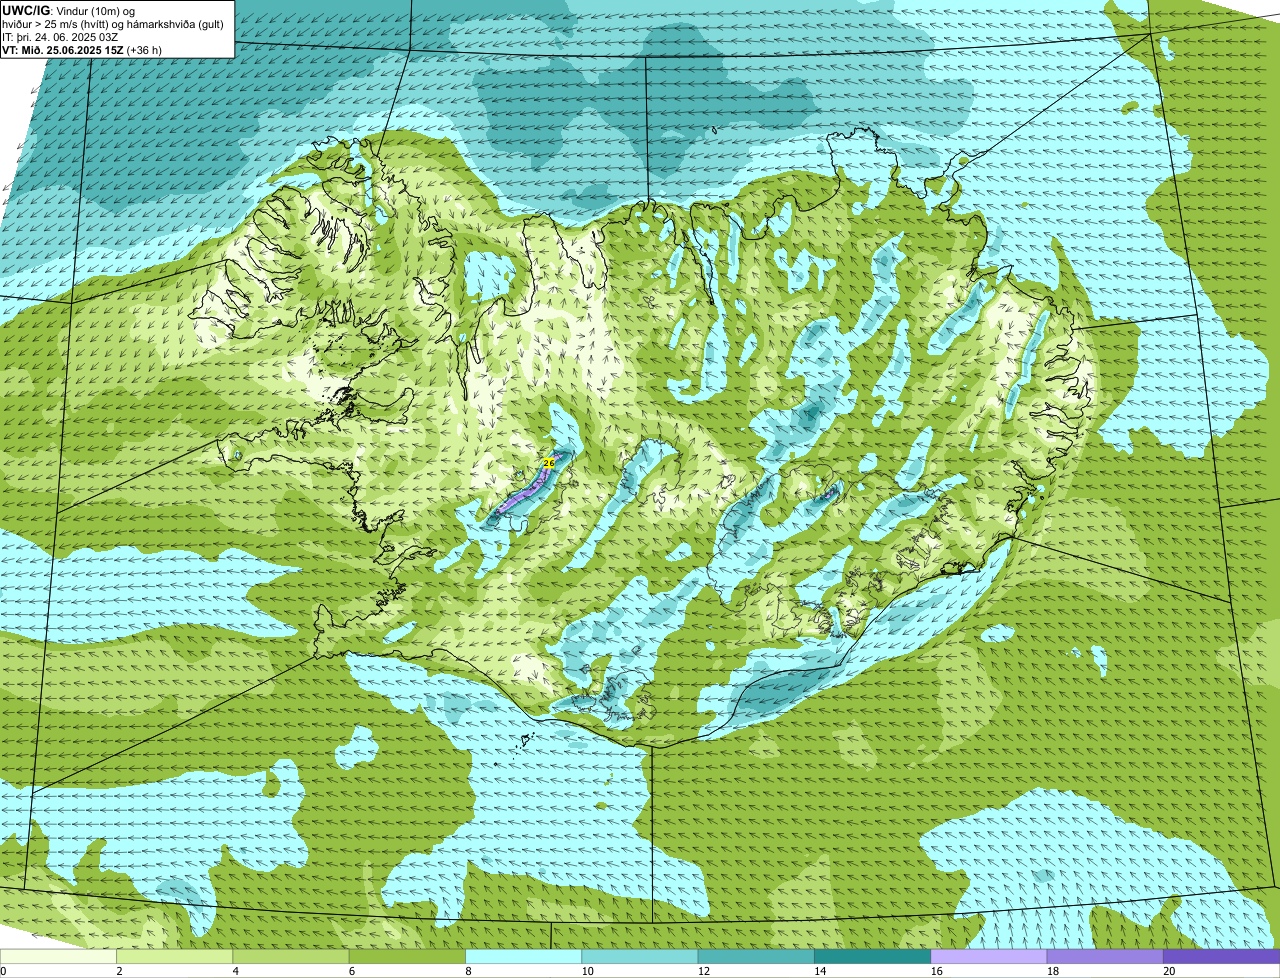Click the valid time 'VT: Mið. 25.06.2025 15Z (+36 h)'
Viewport: 1280px width, 978px height.
pos(82,49)
